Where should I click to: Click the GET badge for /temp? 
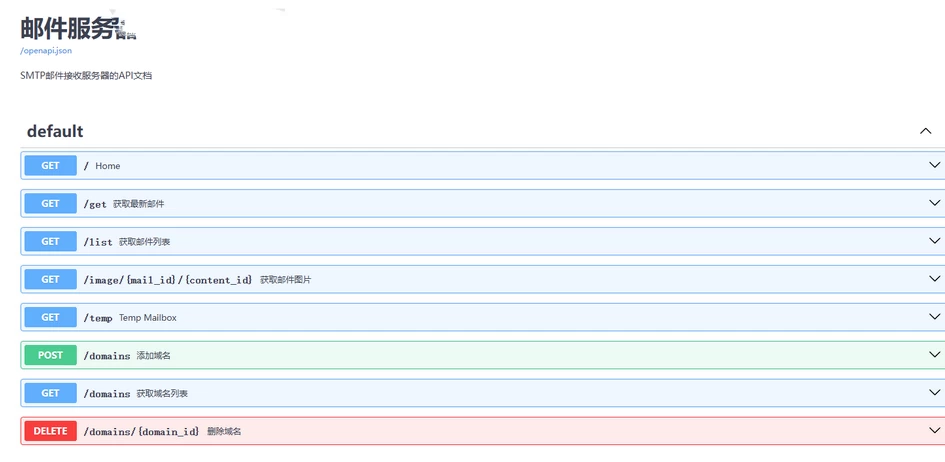(51, 318)
